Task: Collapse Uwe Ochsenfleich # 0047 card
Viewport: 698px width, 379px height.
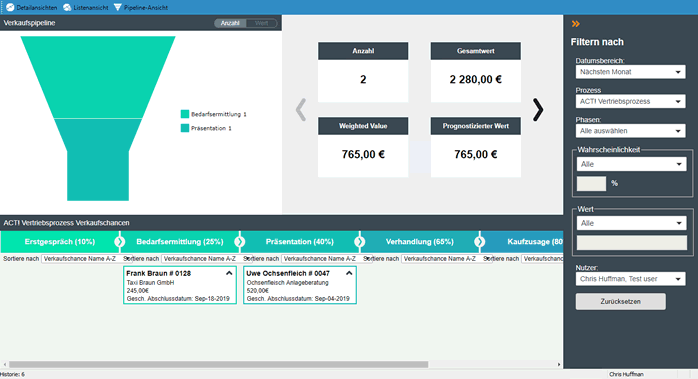Action: coord(349,273)
